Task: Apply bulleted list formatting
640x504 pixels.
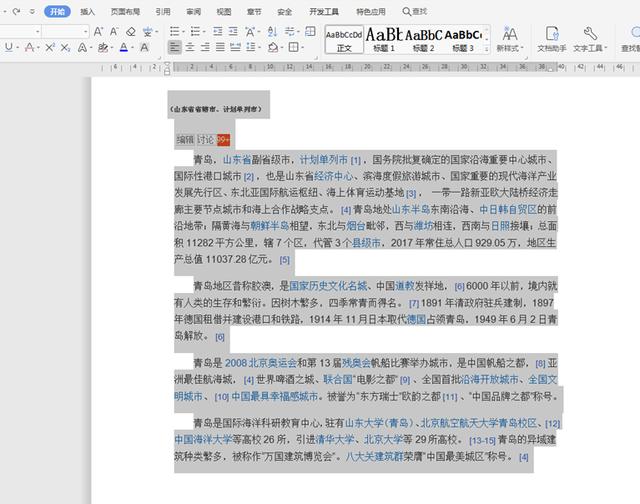Action: point(175,31)
